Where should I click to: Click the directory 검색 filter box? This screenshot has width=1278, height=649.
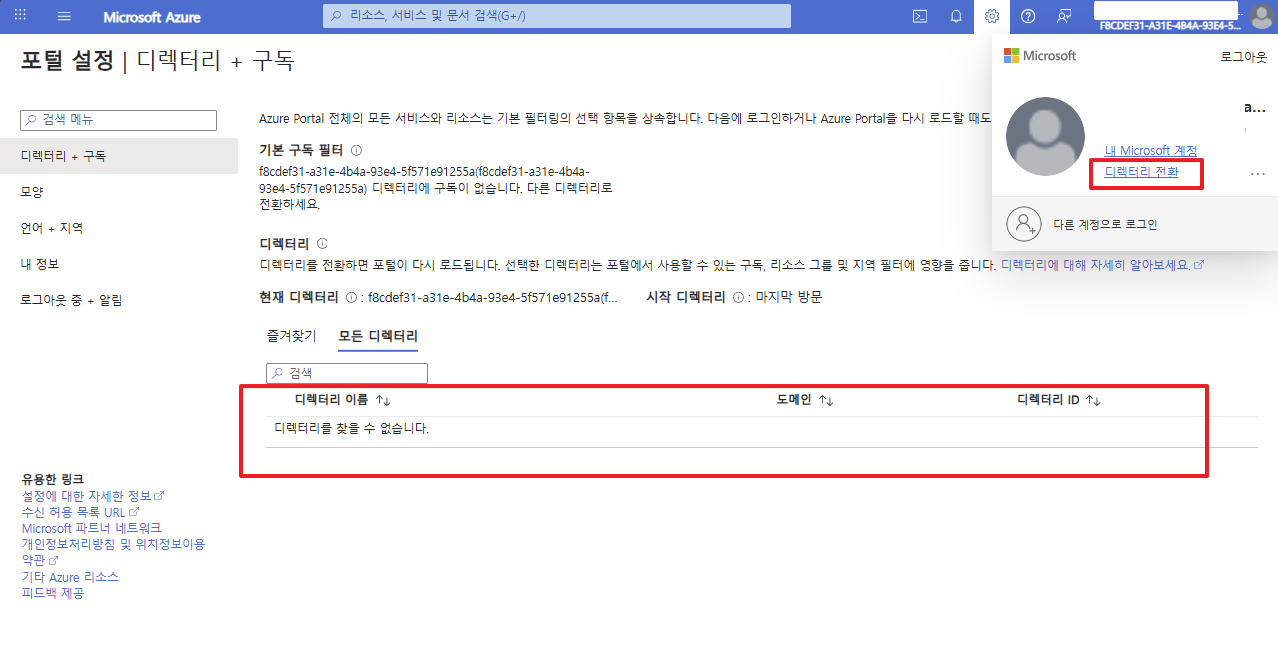pos(347,373)
